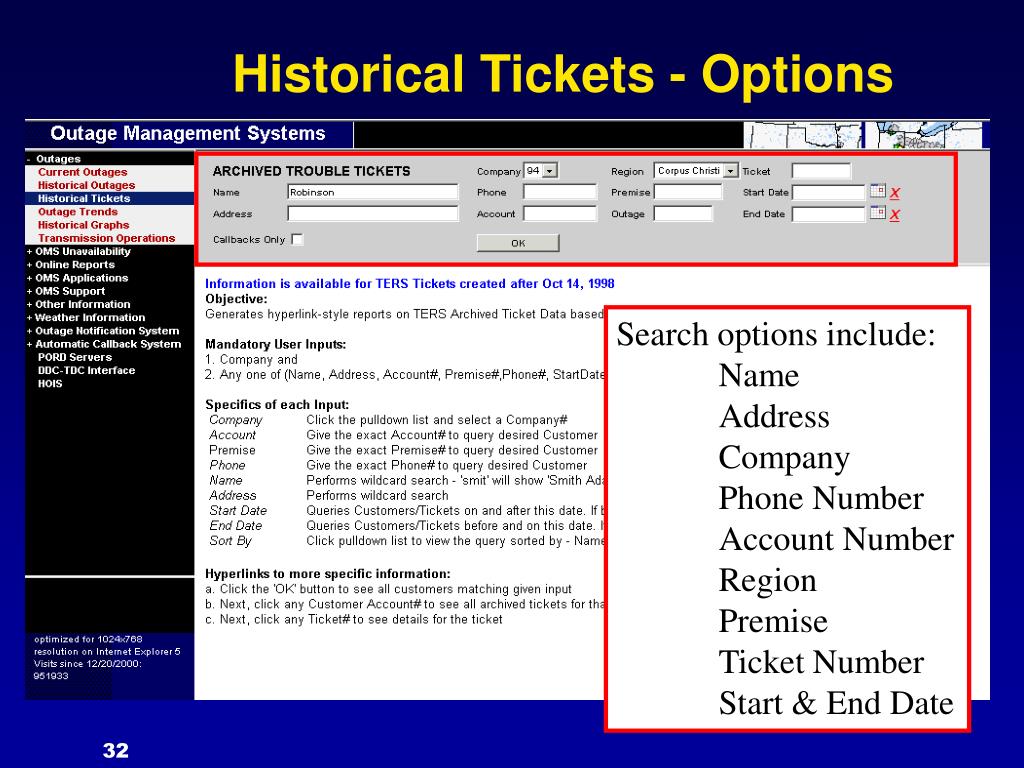Image resolution: width=1024 pixels, height=768 pixels.
Task: Open the Start Date calendar picker icon
Action: point(878,191)
